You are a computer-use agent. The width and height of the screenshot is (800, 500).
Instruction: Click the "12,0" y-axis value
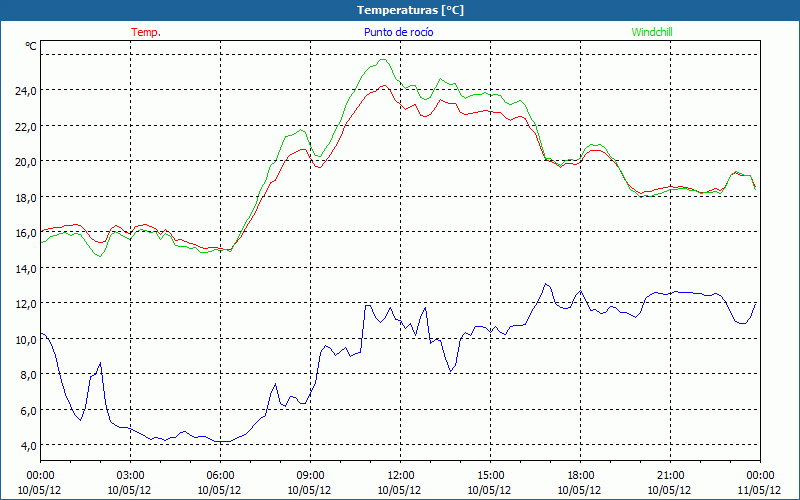pos(26,304)
